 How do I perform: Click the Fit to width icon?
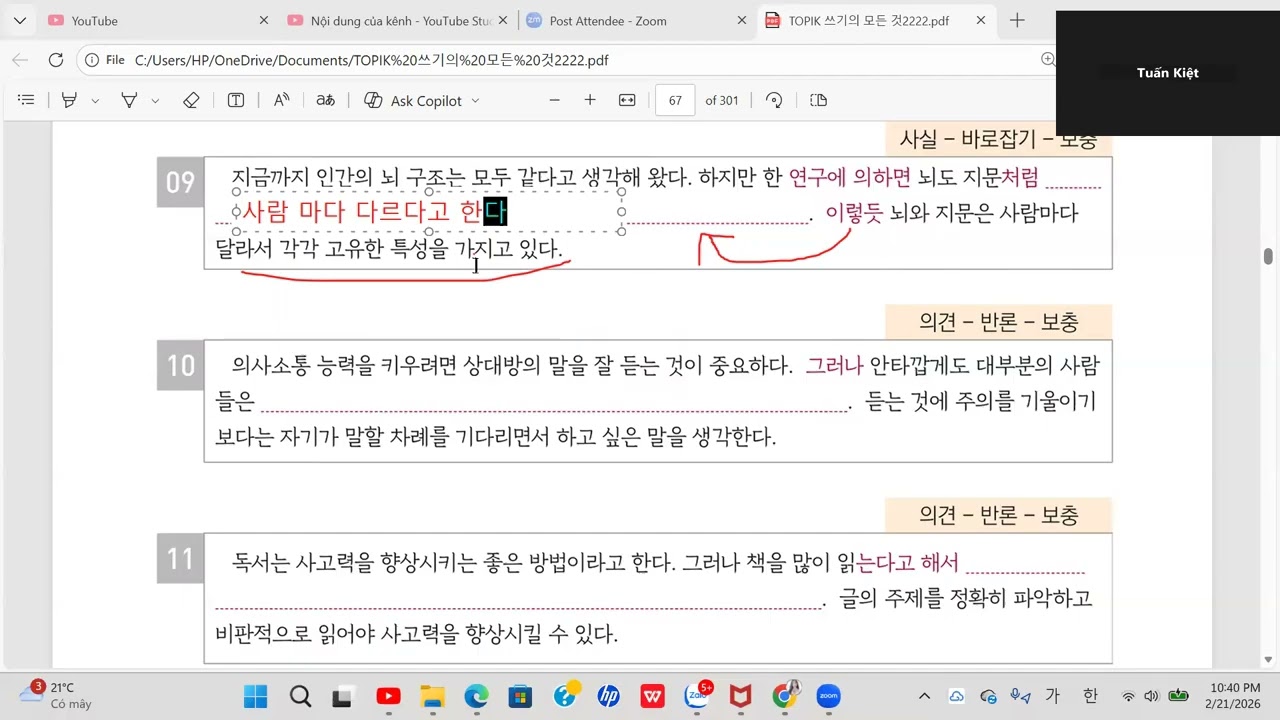click(627, 100)
